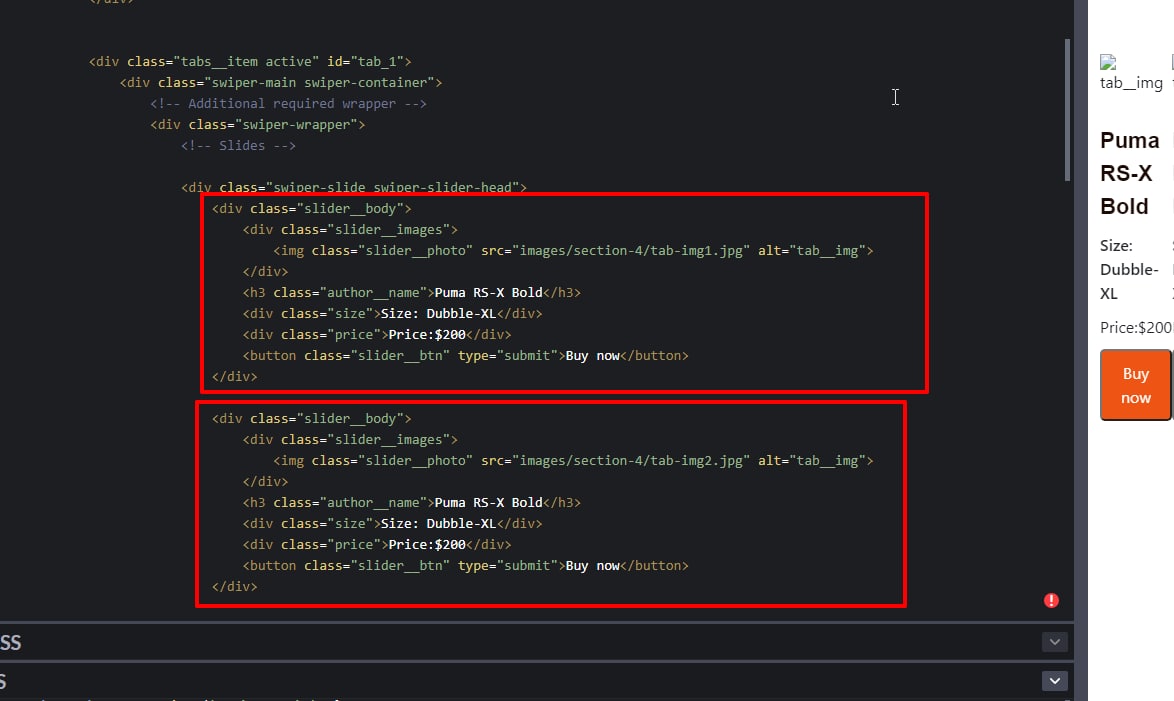
Task: Expand the CSS panel chevron dropdown
Action: (1054, 642)
